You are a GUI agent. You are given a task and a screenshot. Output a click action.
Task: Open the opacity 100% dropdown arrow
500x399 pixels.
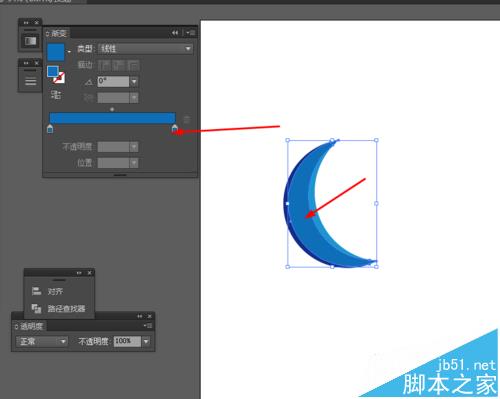146,341
